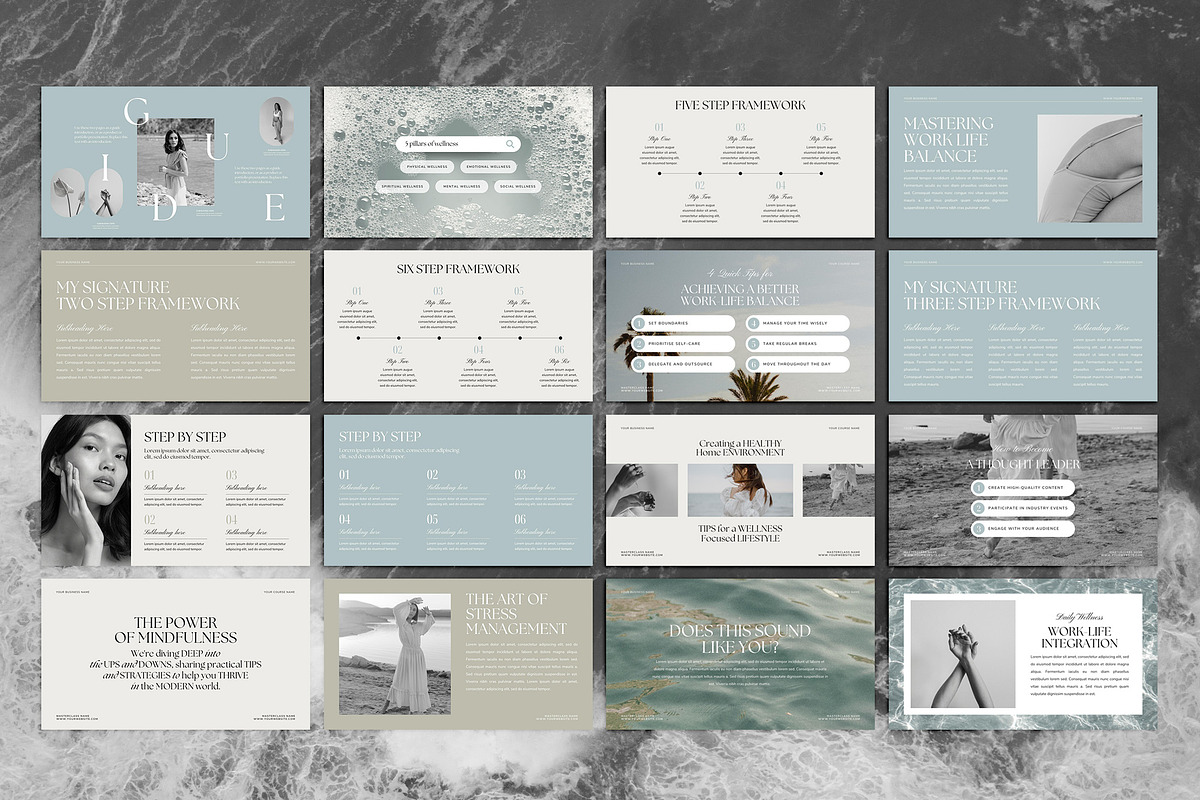The width and height of the screenshot is (1200, 800).
Task: Click the 'Create High-Quality Content' pill
Action: tap(1023, 488)
